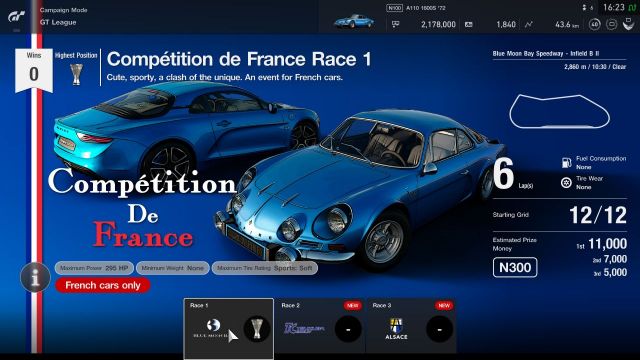Click the credits icon beside 2,178,000

click(x=395, y=24)
